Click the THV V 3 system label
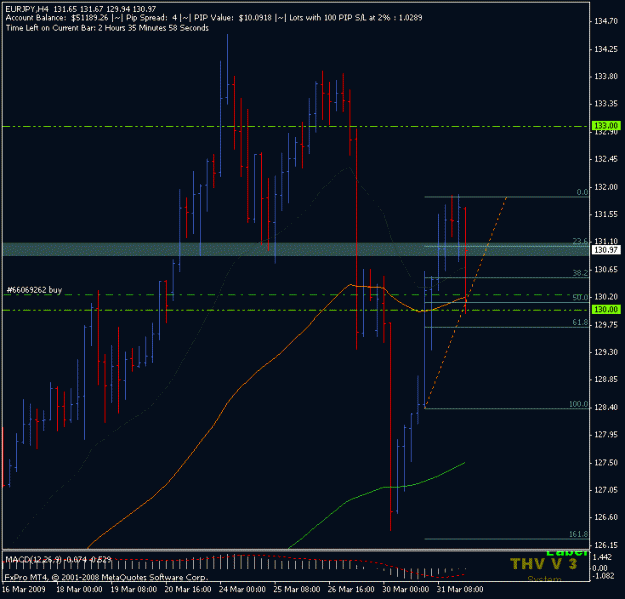Image resolution: width=625 pixels, height=599 pixels. (543, 564)
